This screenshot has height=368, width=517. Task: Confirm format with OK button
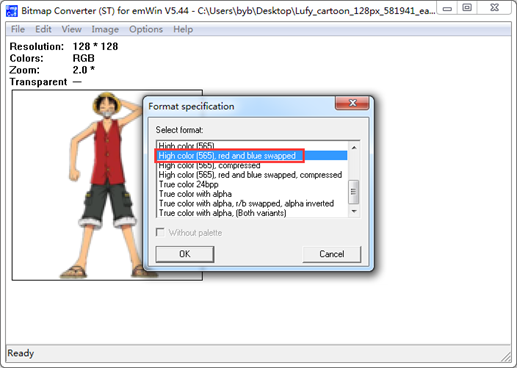(x=185, y=254)
